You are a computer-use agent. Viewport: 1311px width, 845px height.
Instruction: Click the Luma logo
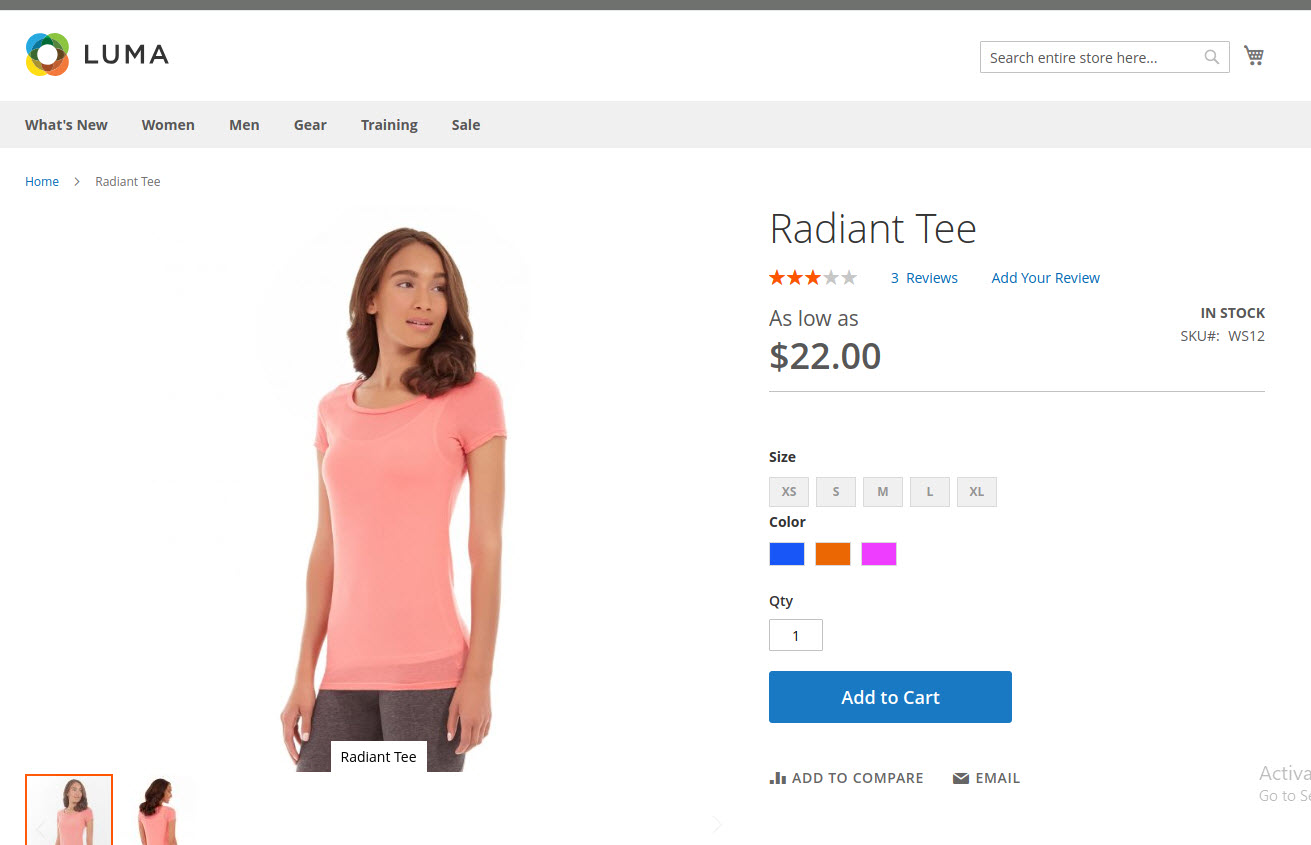pyautogui.click(x=95, y=53)
